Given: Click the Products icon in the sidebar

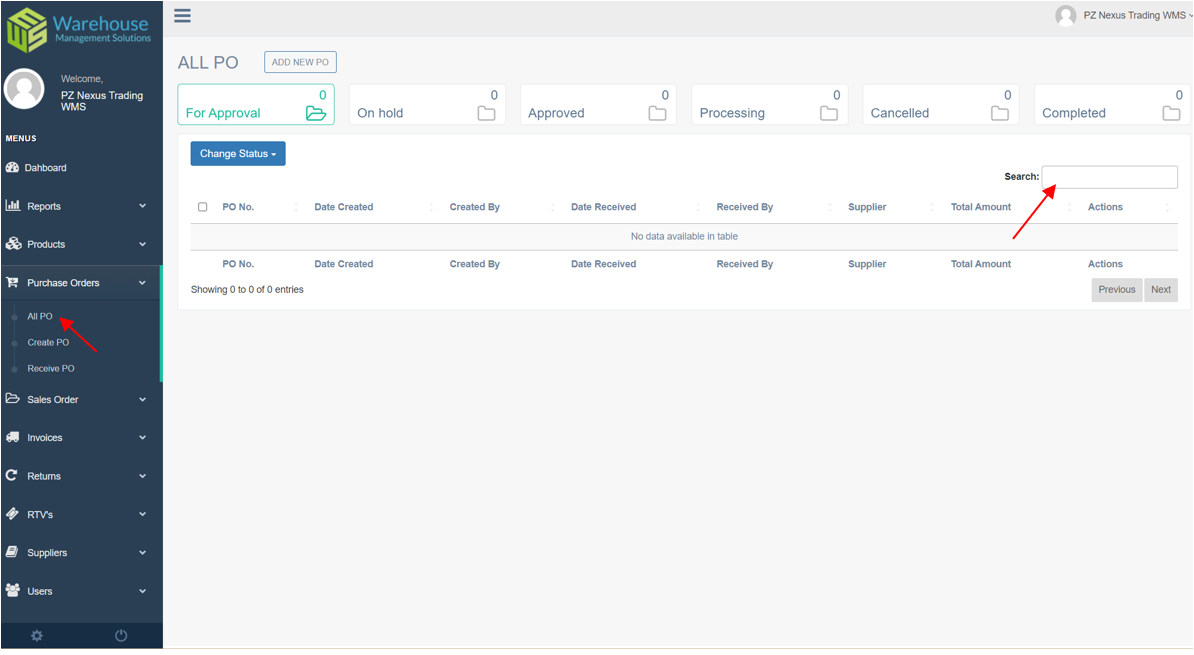Looking at the screenshot, I should point(13,243).
